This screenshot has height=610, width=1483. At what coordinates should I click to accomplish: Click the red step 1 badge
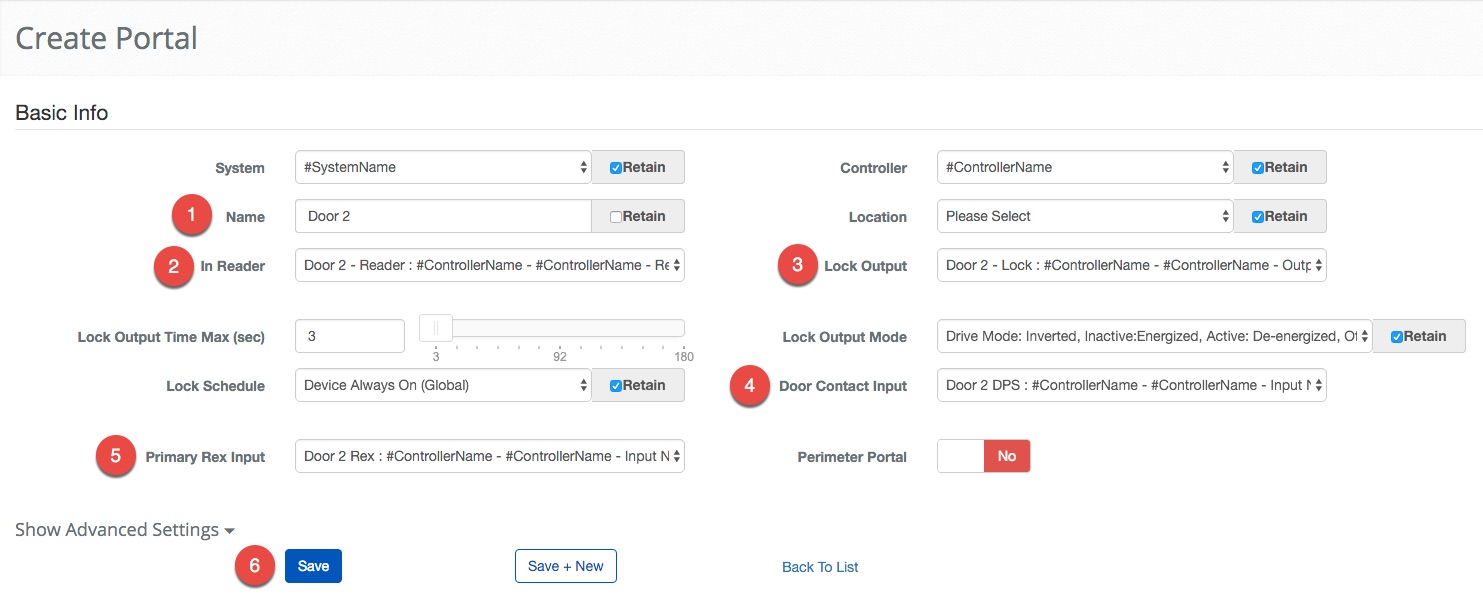tap(191, 216)
